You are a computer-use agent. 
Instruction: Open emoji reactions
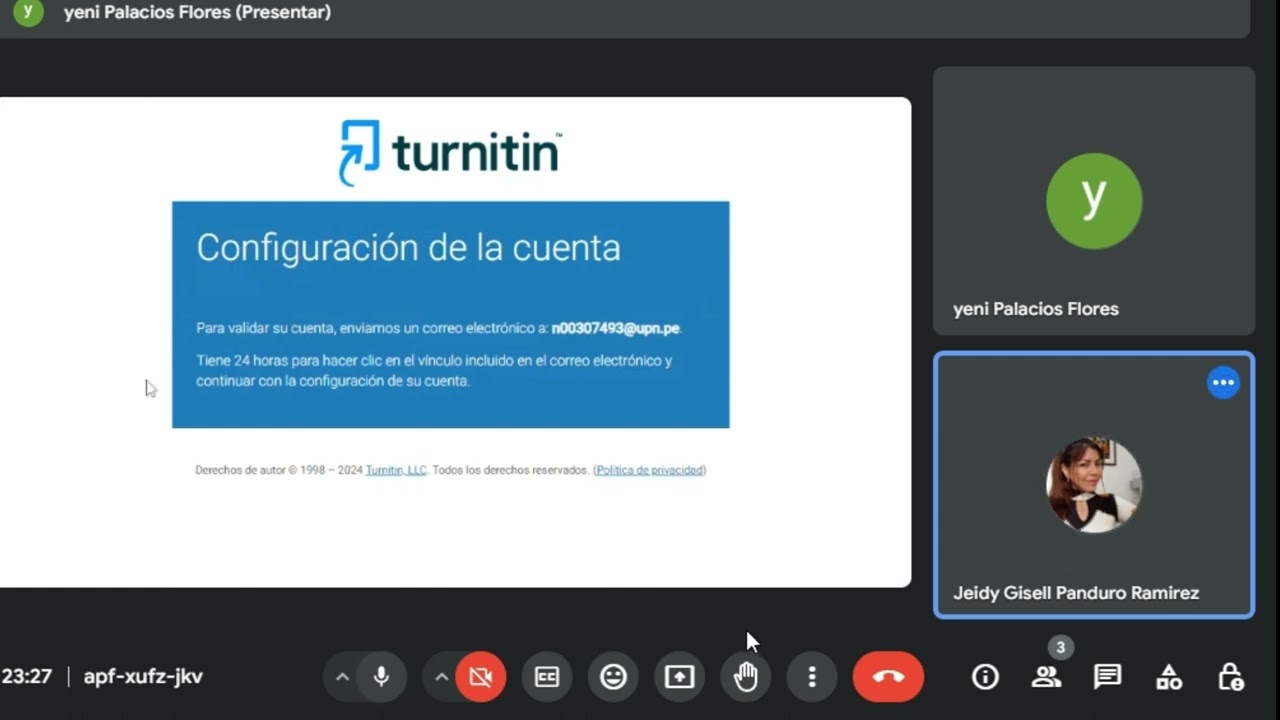tap(613, 677)
